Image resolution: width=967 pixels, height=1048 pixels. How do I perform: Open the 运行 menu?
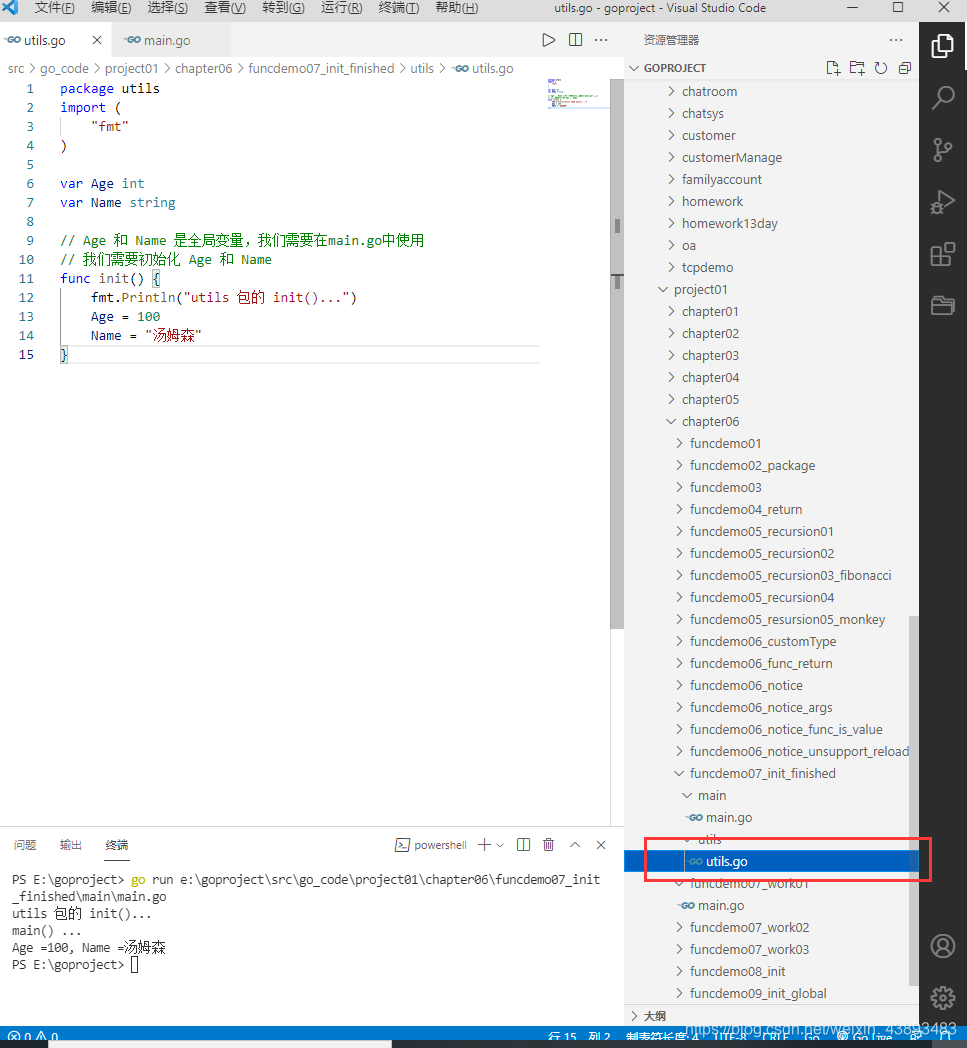pos(342,8)
